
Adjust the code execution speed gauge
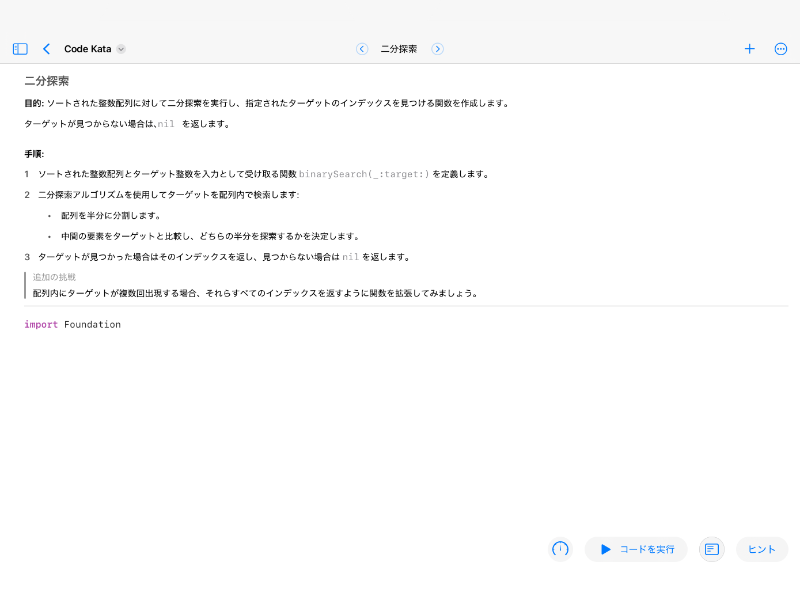click(560, 549)
